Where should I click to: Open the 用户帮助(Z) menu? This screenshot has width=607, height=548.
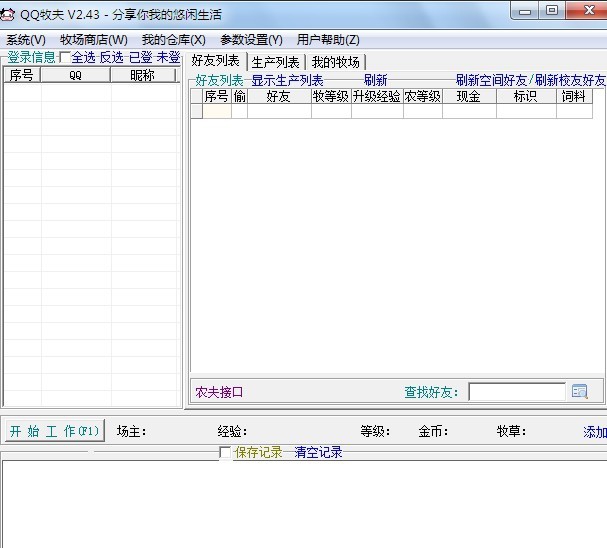click(328, 39)
